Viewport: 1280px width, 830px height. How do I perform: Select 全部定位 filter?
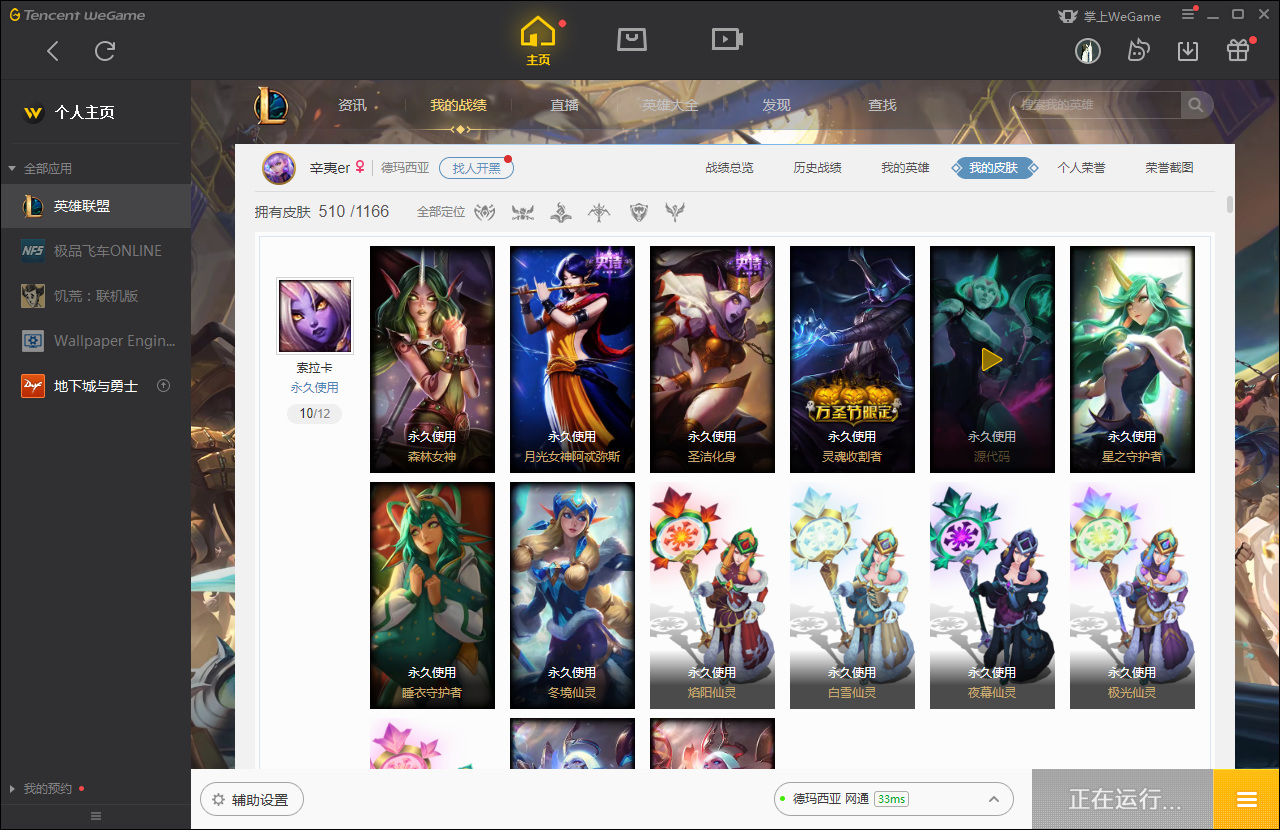click(441, 212)
